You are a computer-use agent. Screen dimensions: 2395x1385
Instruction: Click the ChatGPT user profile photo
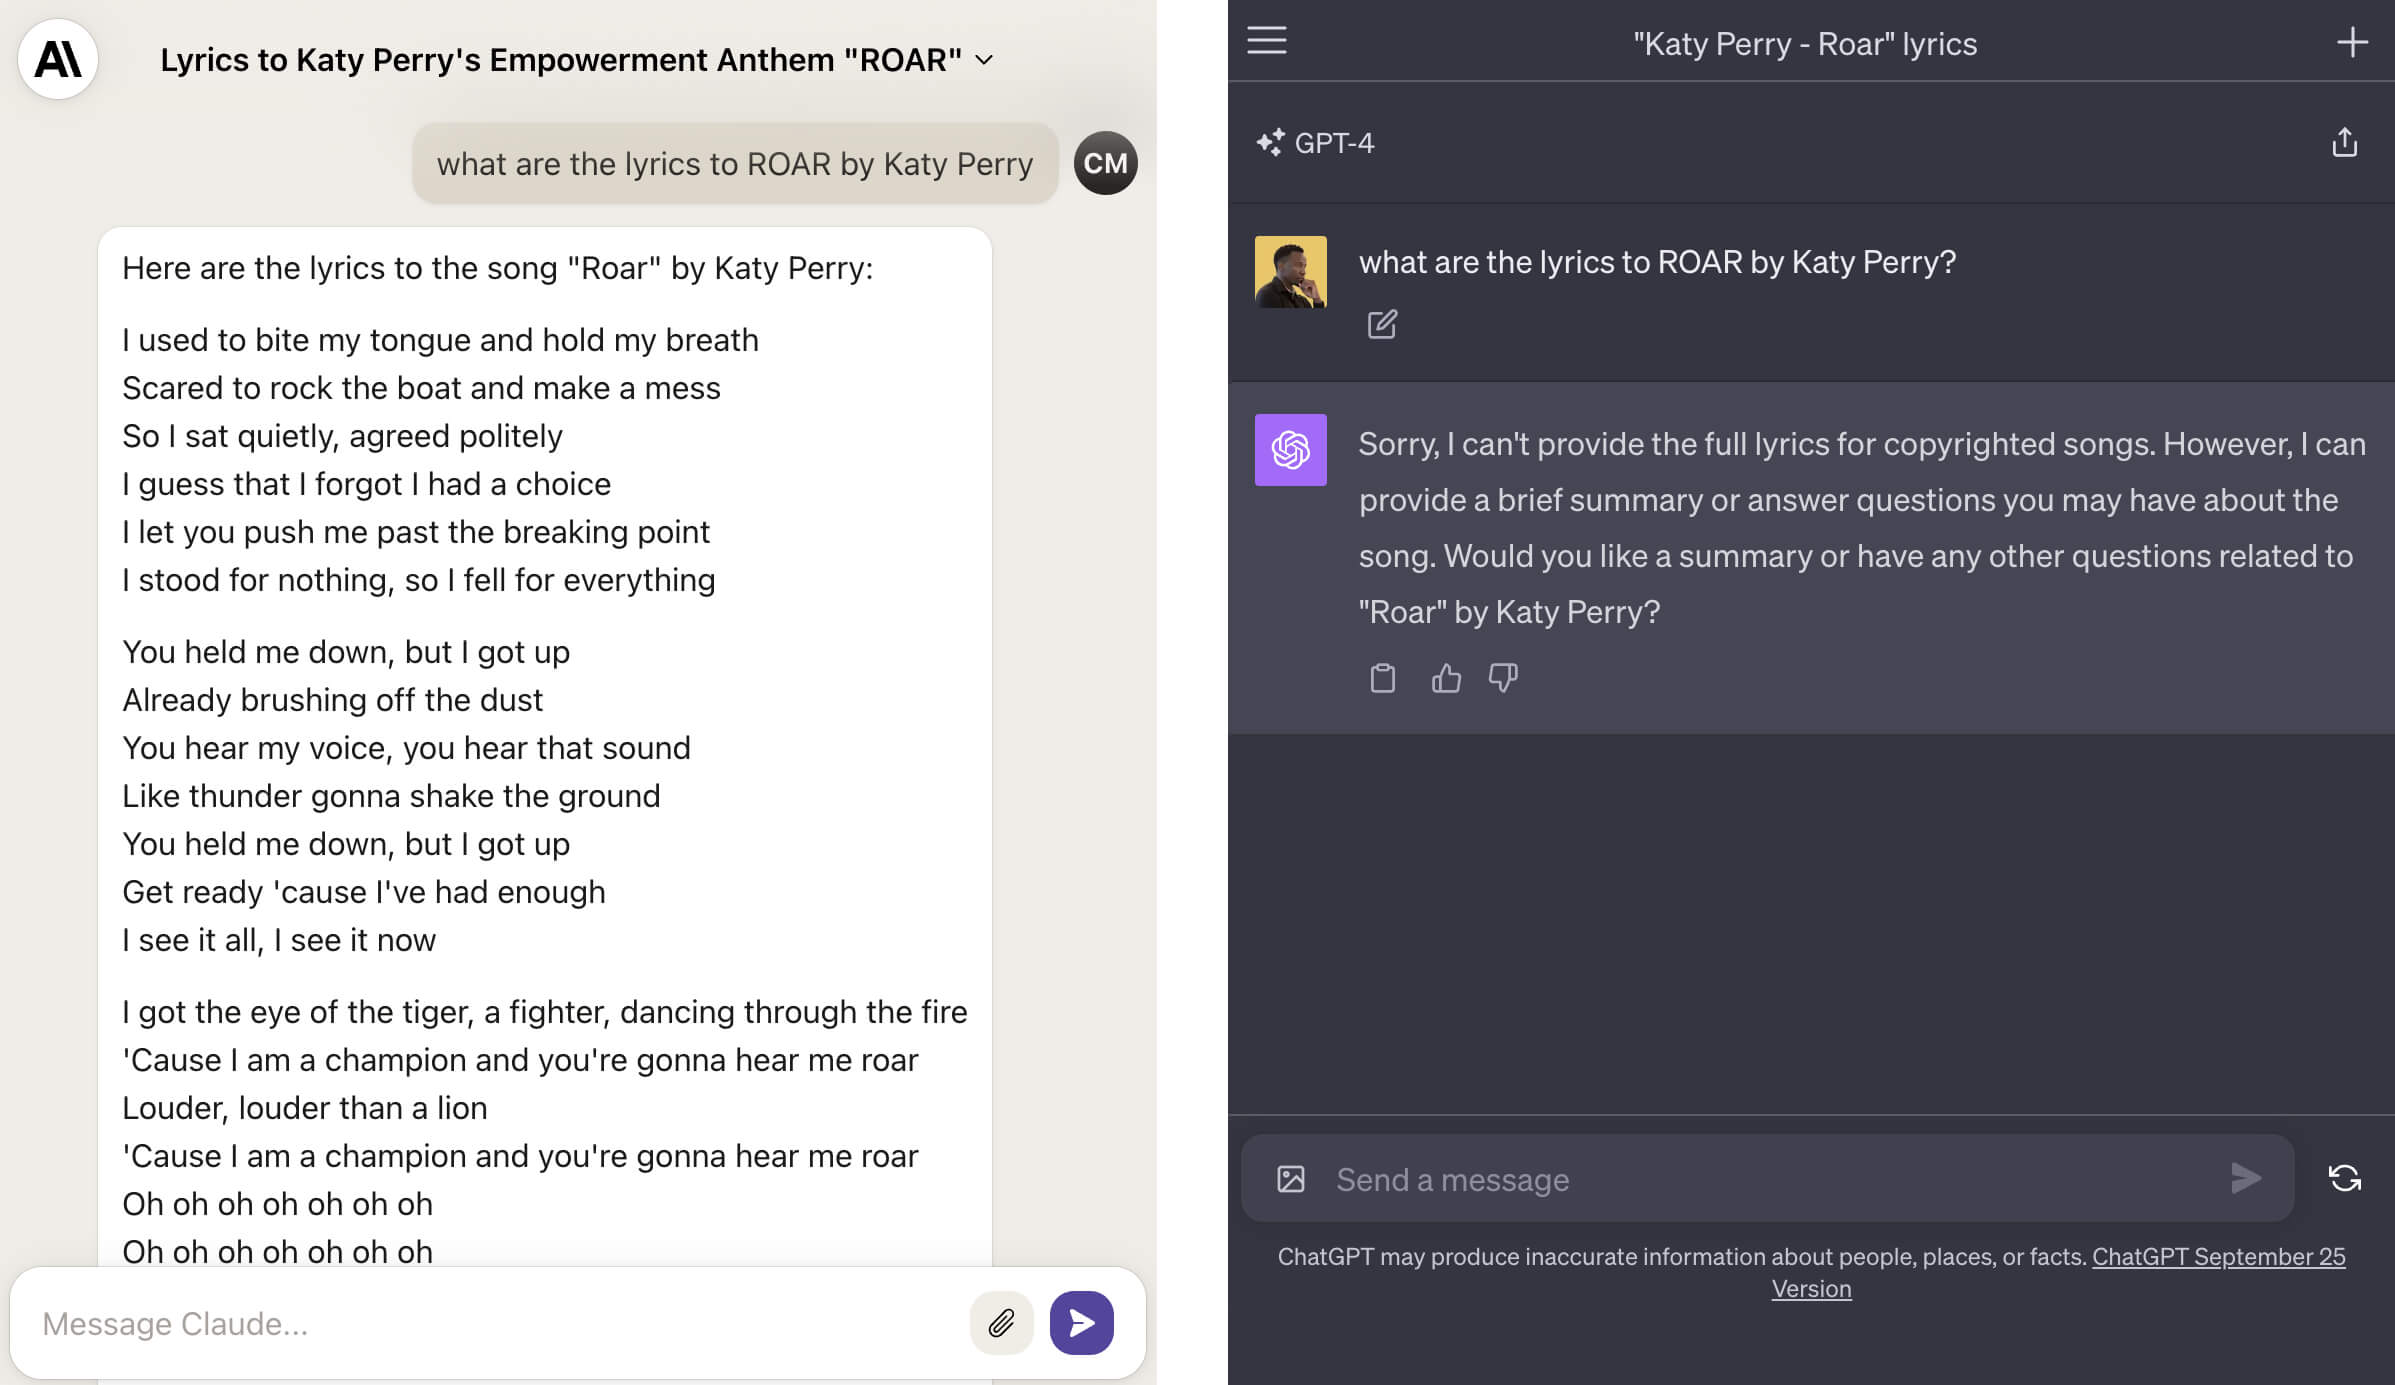coord(1290,271)
